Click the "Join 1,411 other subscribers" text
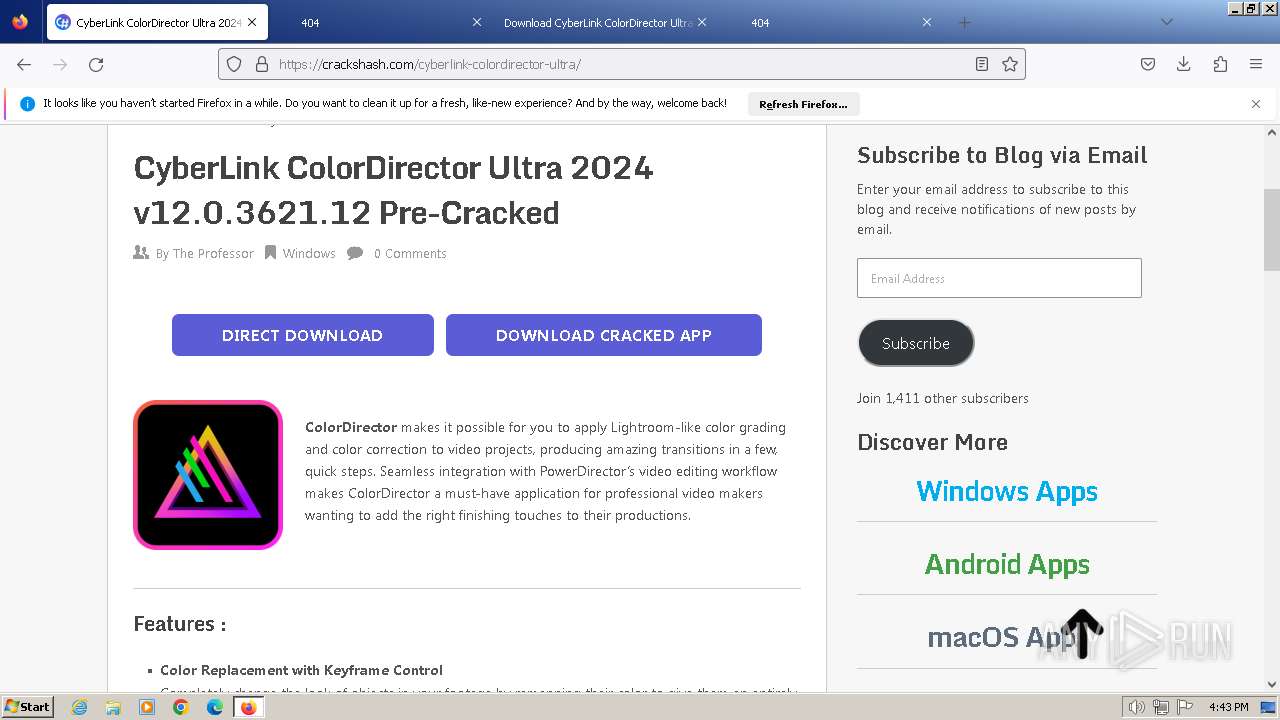This screenshot has width=1280, height=720. coord(942,398)
